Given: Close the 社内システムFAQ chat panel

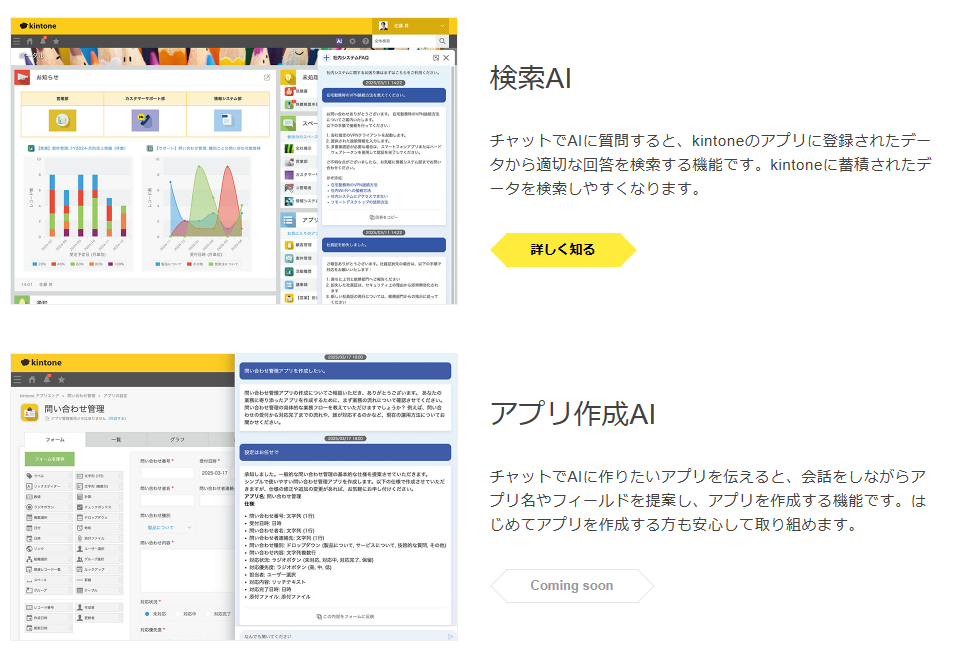Looking at the screenshot, I should (x=446, y=58).
